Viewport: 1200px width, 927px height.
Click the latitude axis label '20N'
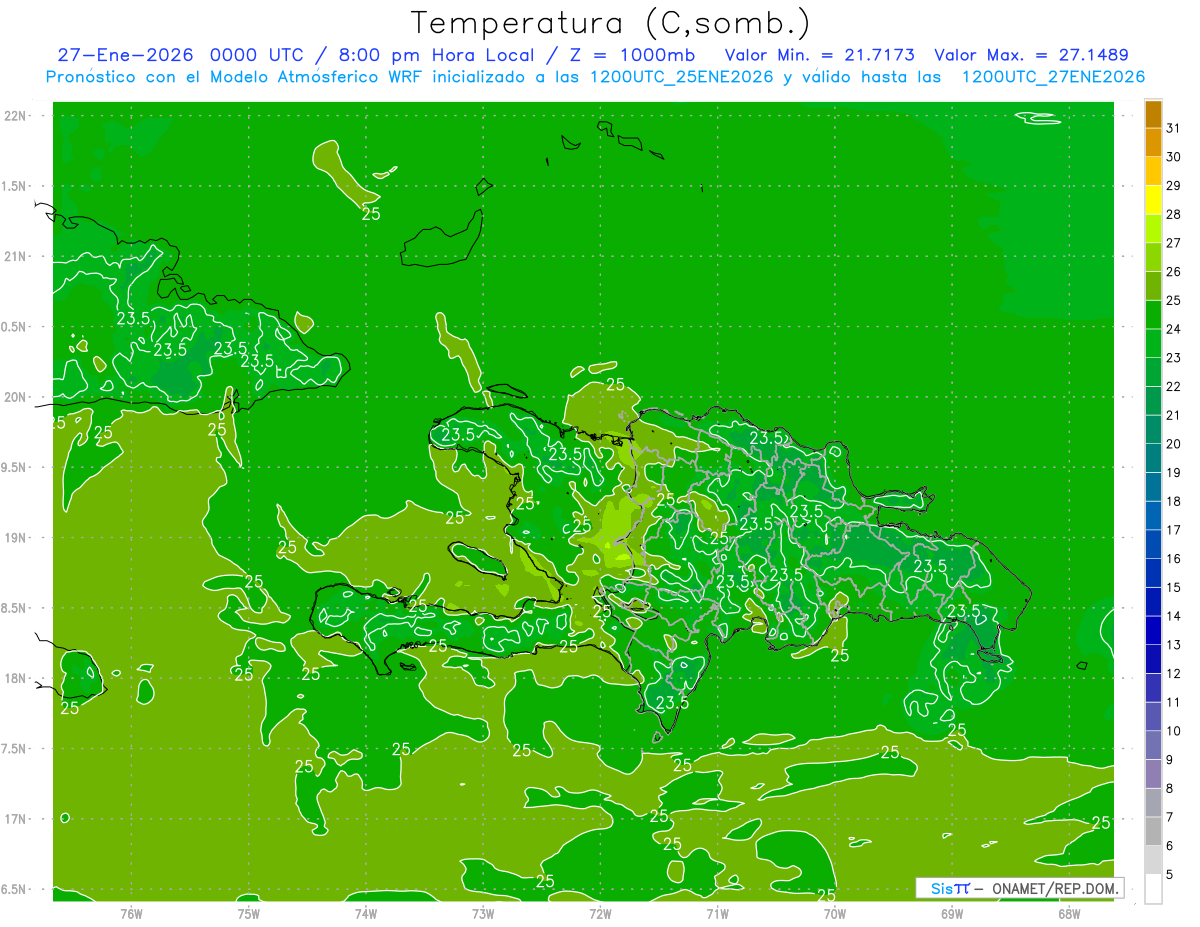[16, 397]
